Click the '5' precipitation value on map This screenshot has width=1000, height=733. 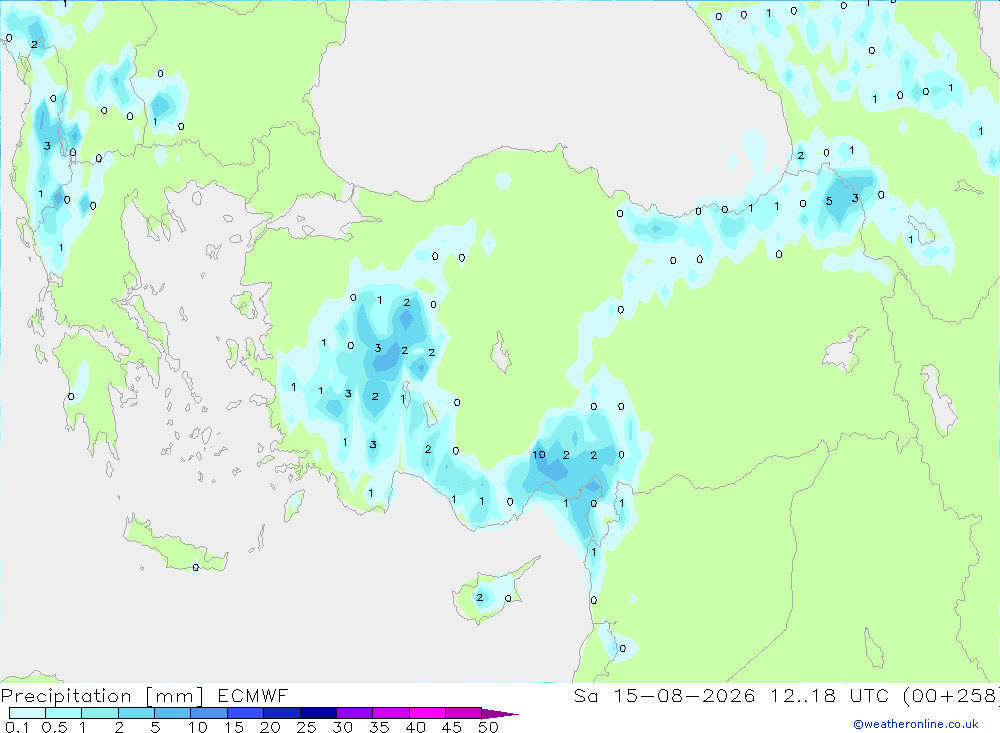click(829, 201)
